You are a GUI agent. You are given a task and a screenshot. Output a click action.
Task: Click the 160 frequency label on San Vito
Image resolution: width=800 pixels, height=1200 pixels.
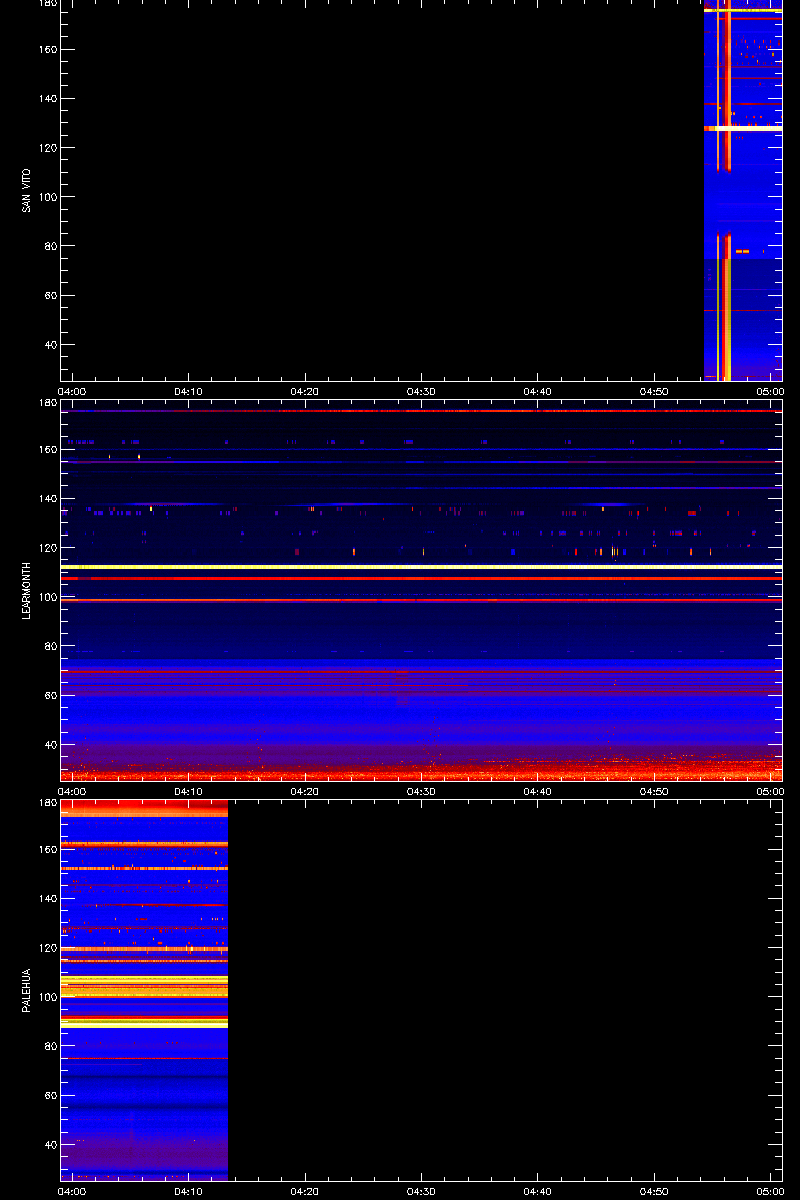(x=48, y=49)
